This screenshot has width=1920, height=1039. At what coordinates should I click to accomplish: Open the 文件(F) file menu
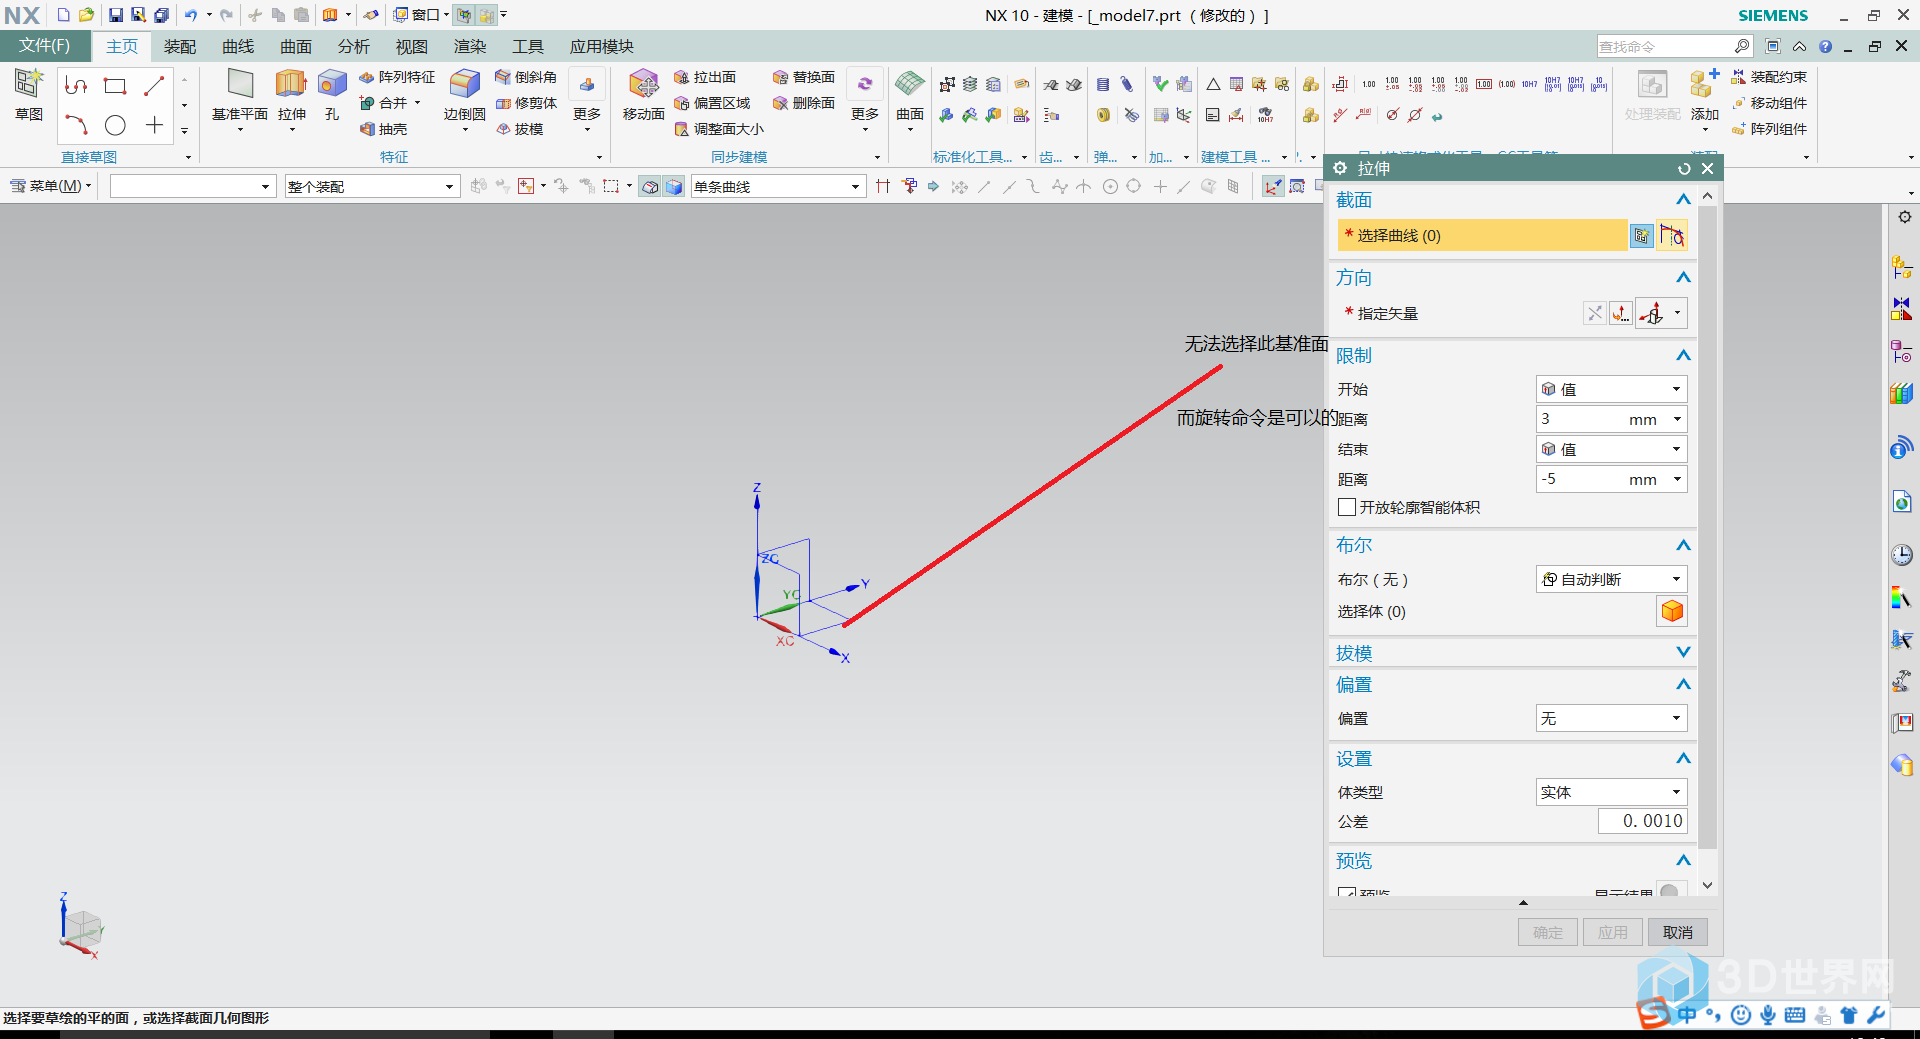45,46
